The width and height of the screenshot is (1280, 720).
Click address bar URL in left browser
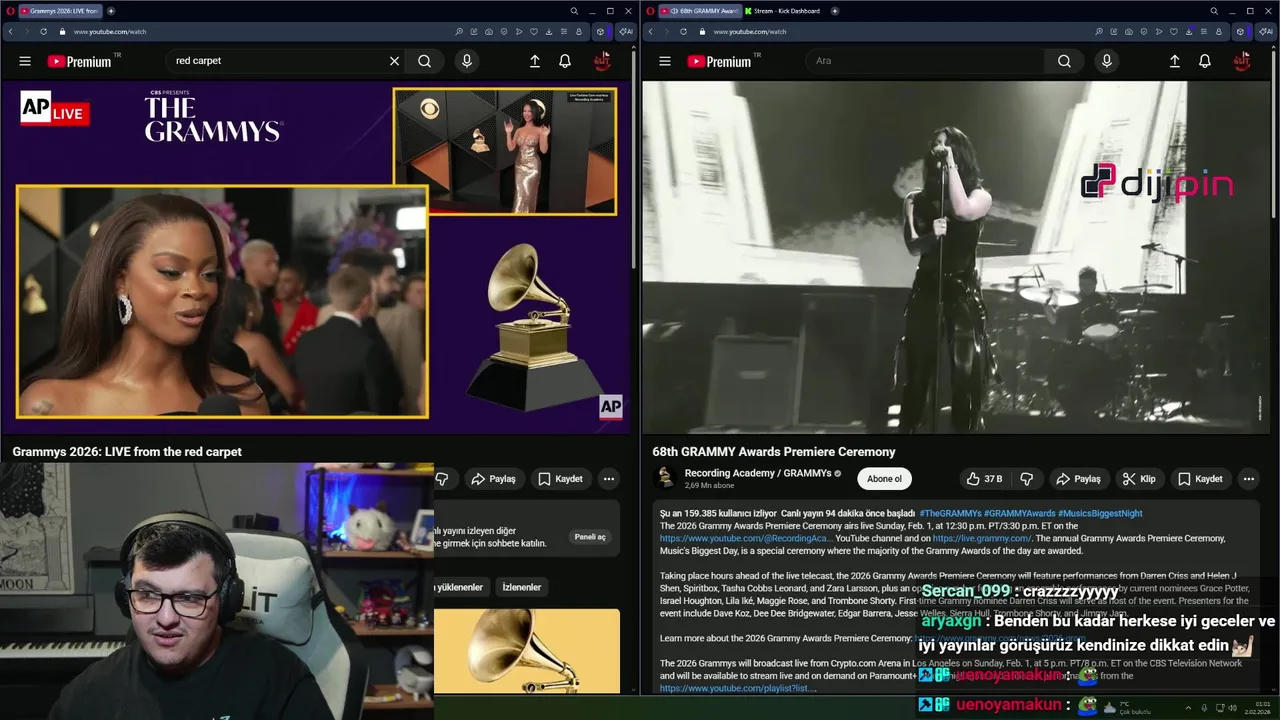coord(110,31)
